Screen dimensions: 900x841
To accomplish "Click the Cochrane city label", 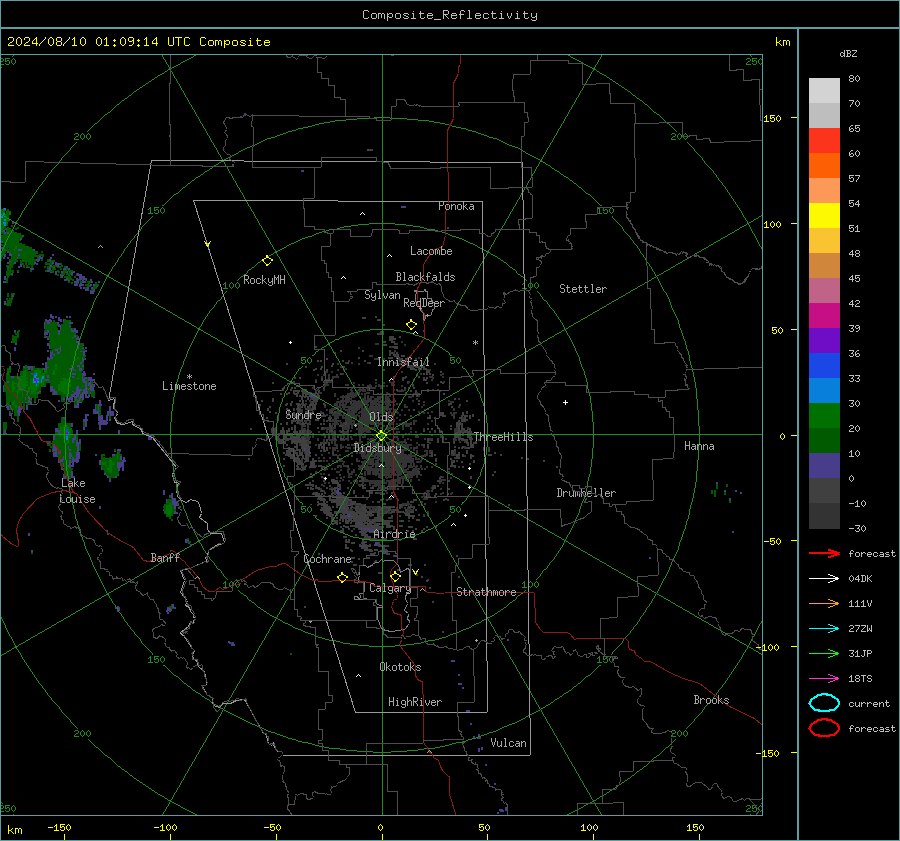I will [327, 559].
